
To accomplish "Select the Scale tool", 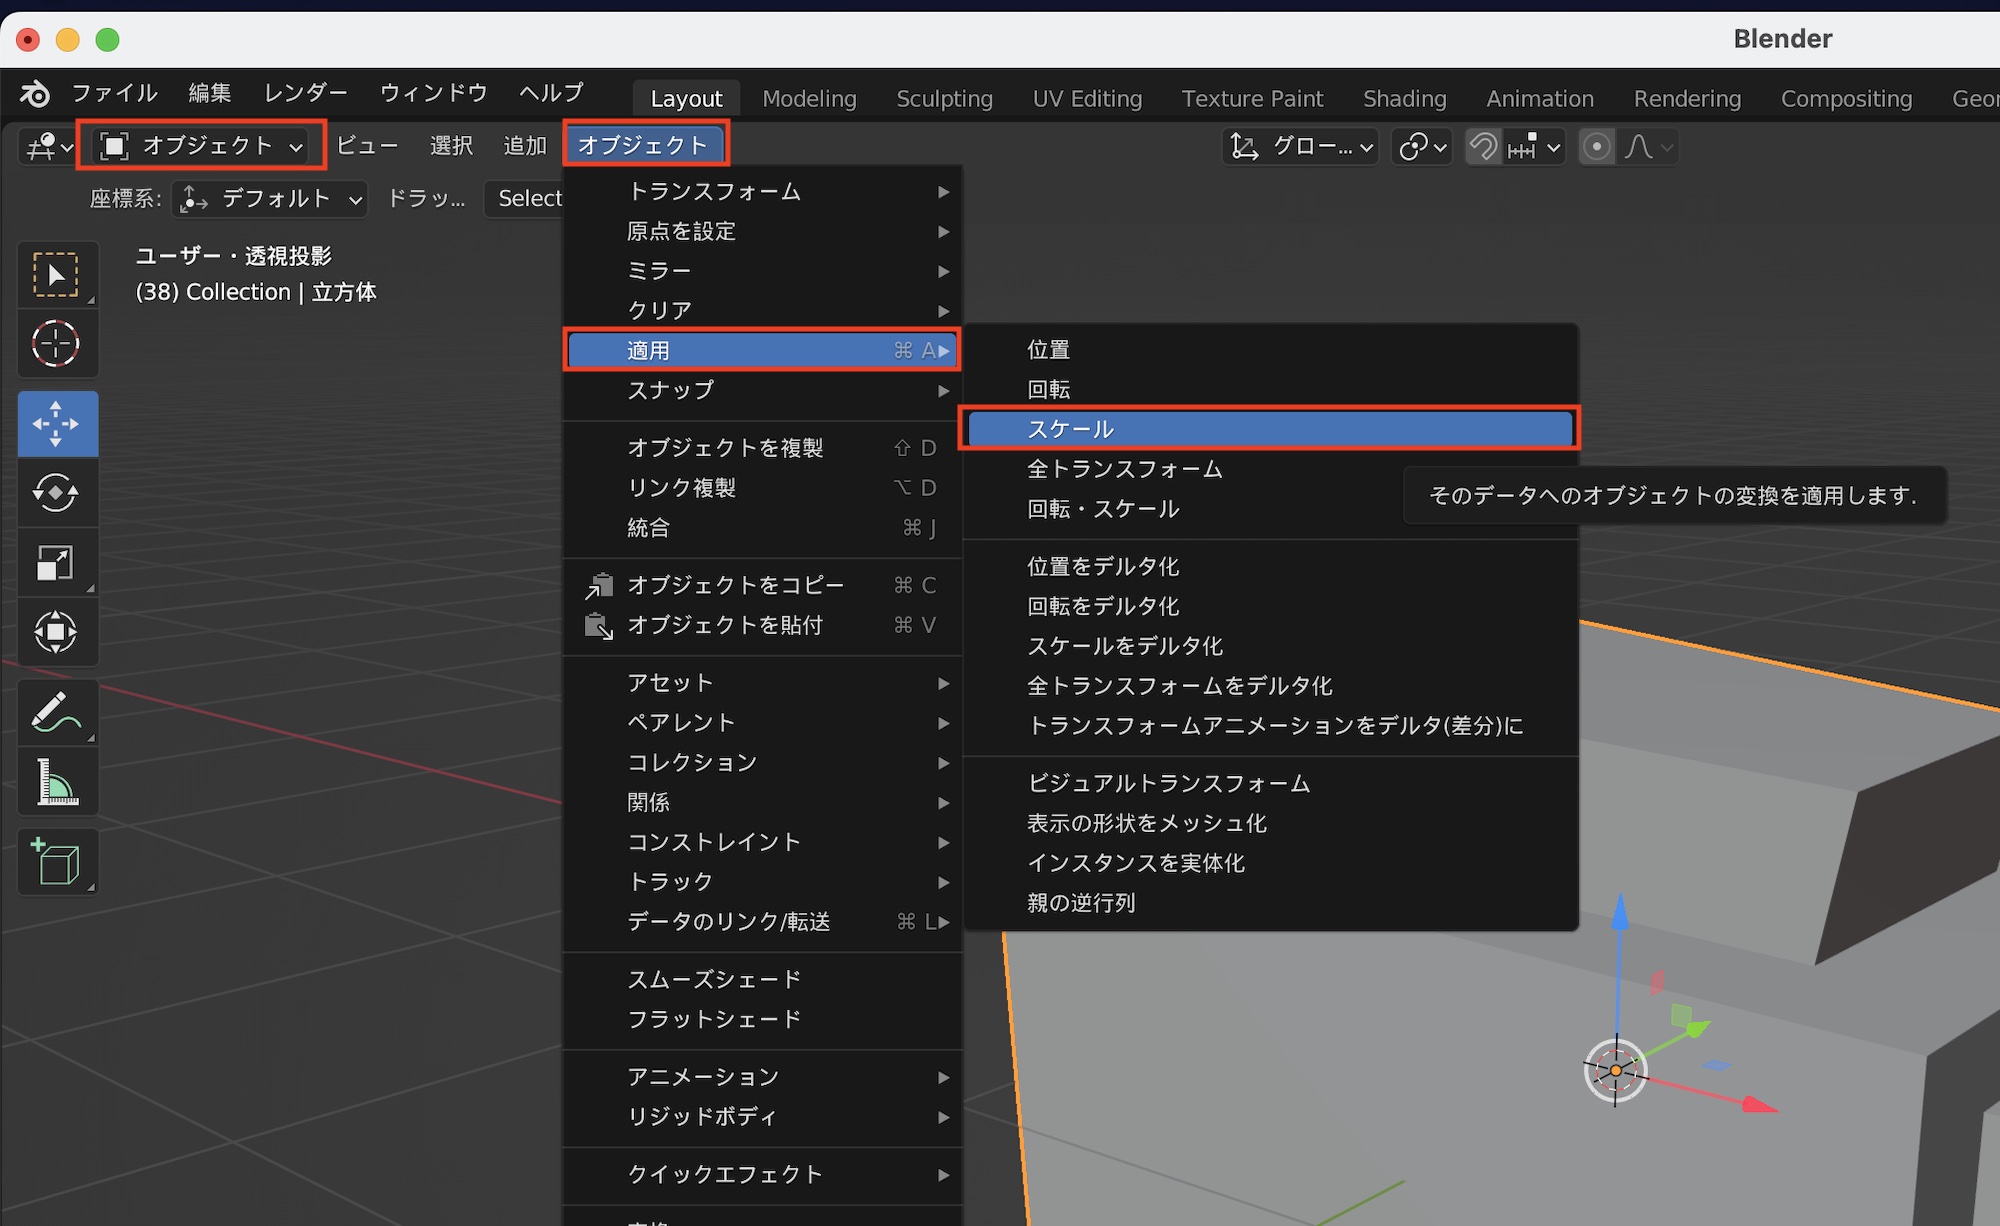I will (56, 563).
